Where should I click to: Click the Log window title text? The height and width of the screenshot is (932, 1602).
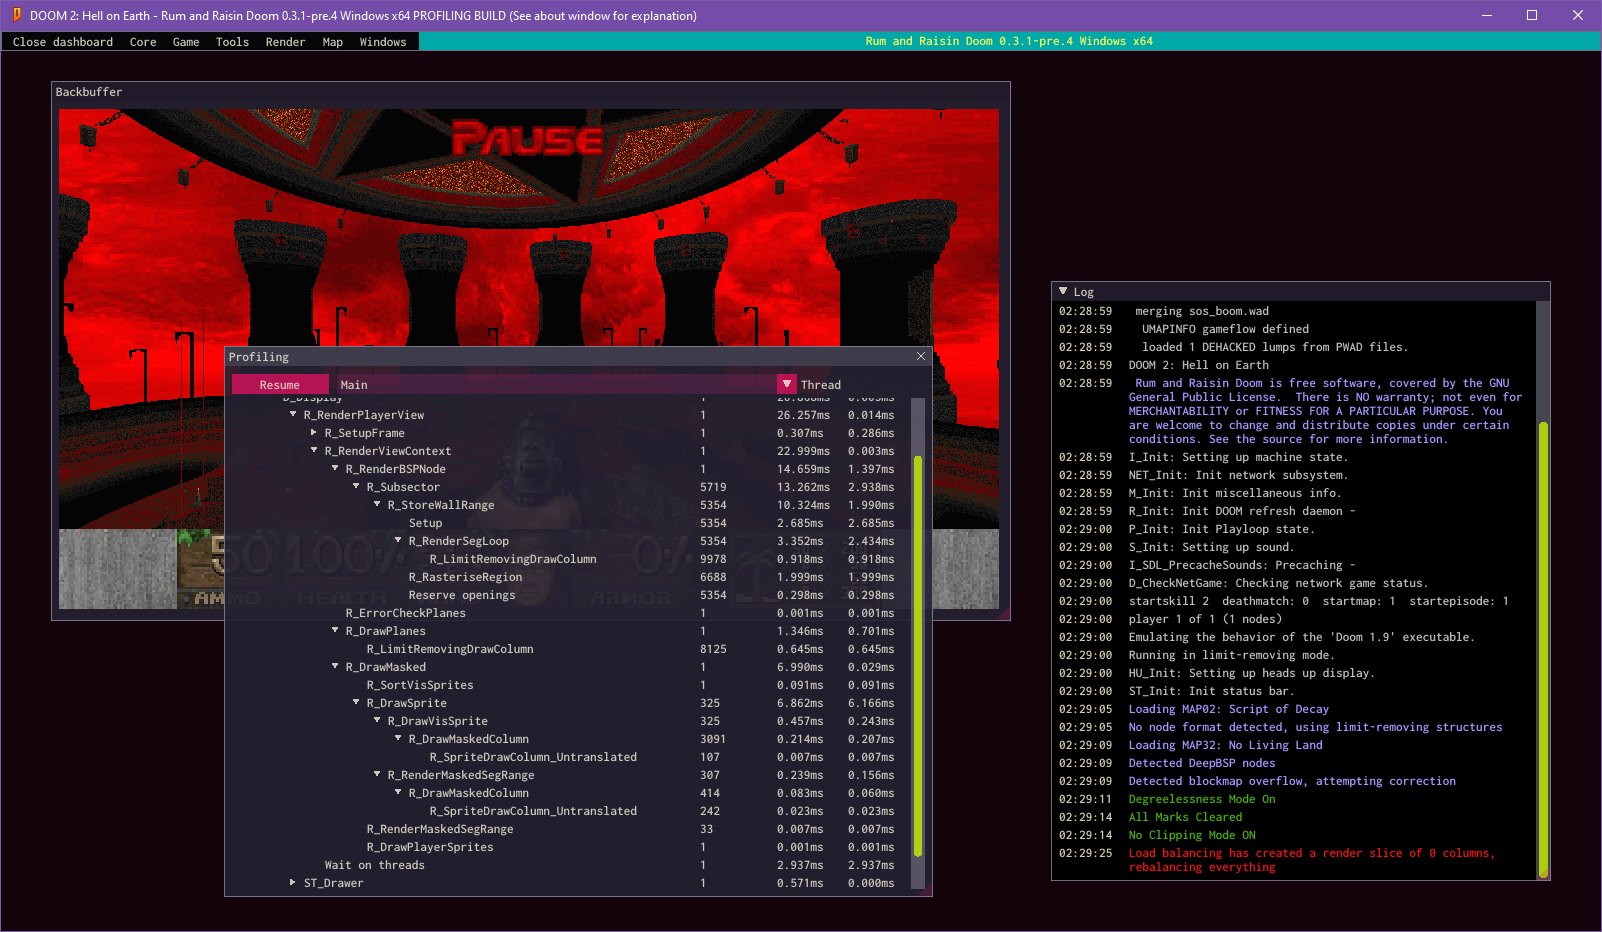pyautogui.click(x=1084, y=292)
